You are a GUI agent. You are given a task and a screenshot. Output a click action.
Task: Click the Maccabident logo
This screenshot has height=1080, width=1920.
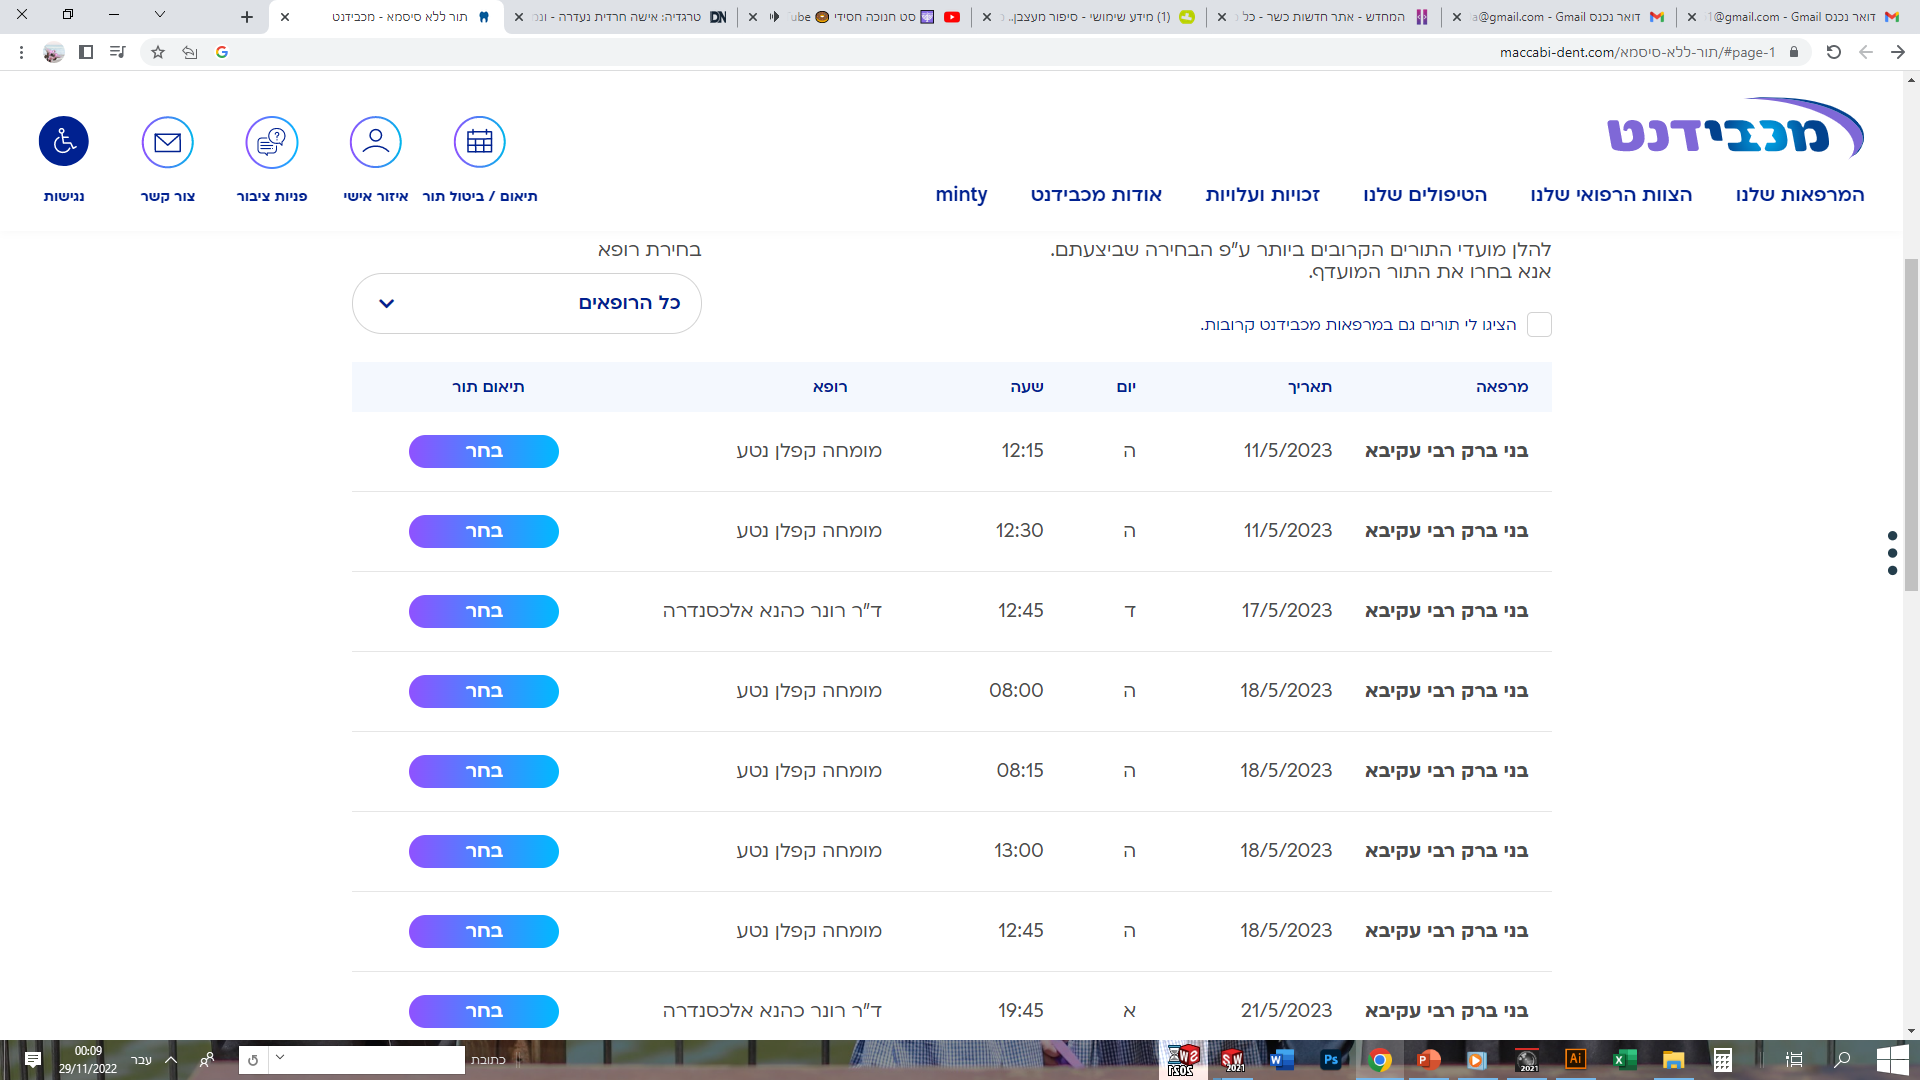pos(1735,130)
